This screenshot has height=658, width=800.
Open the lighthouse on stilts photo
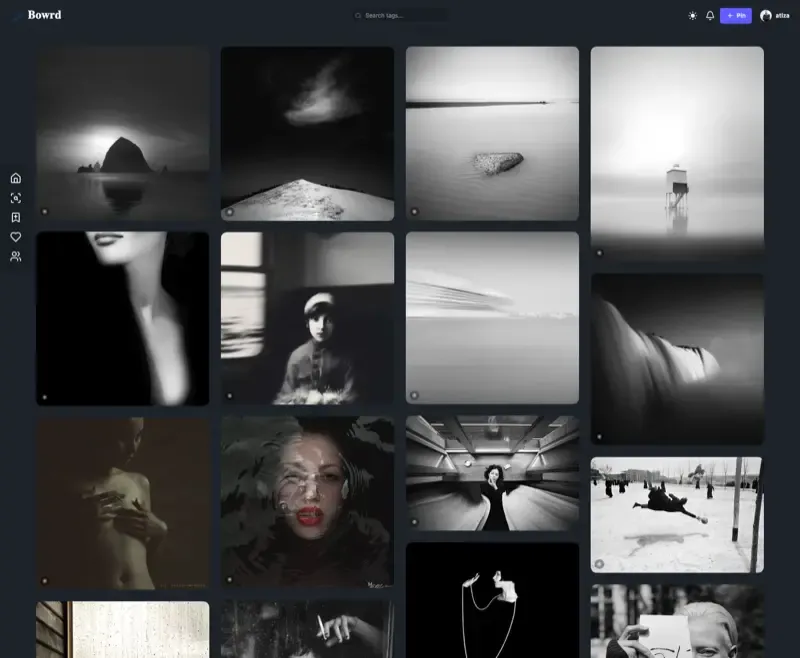(677, 154)
